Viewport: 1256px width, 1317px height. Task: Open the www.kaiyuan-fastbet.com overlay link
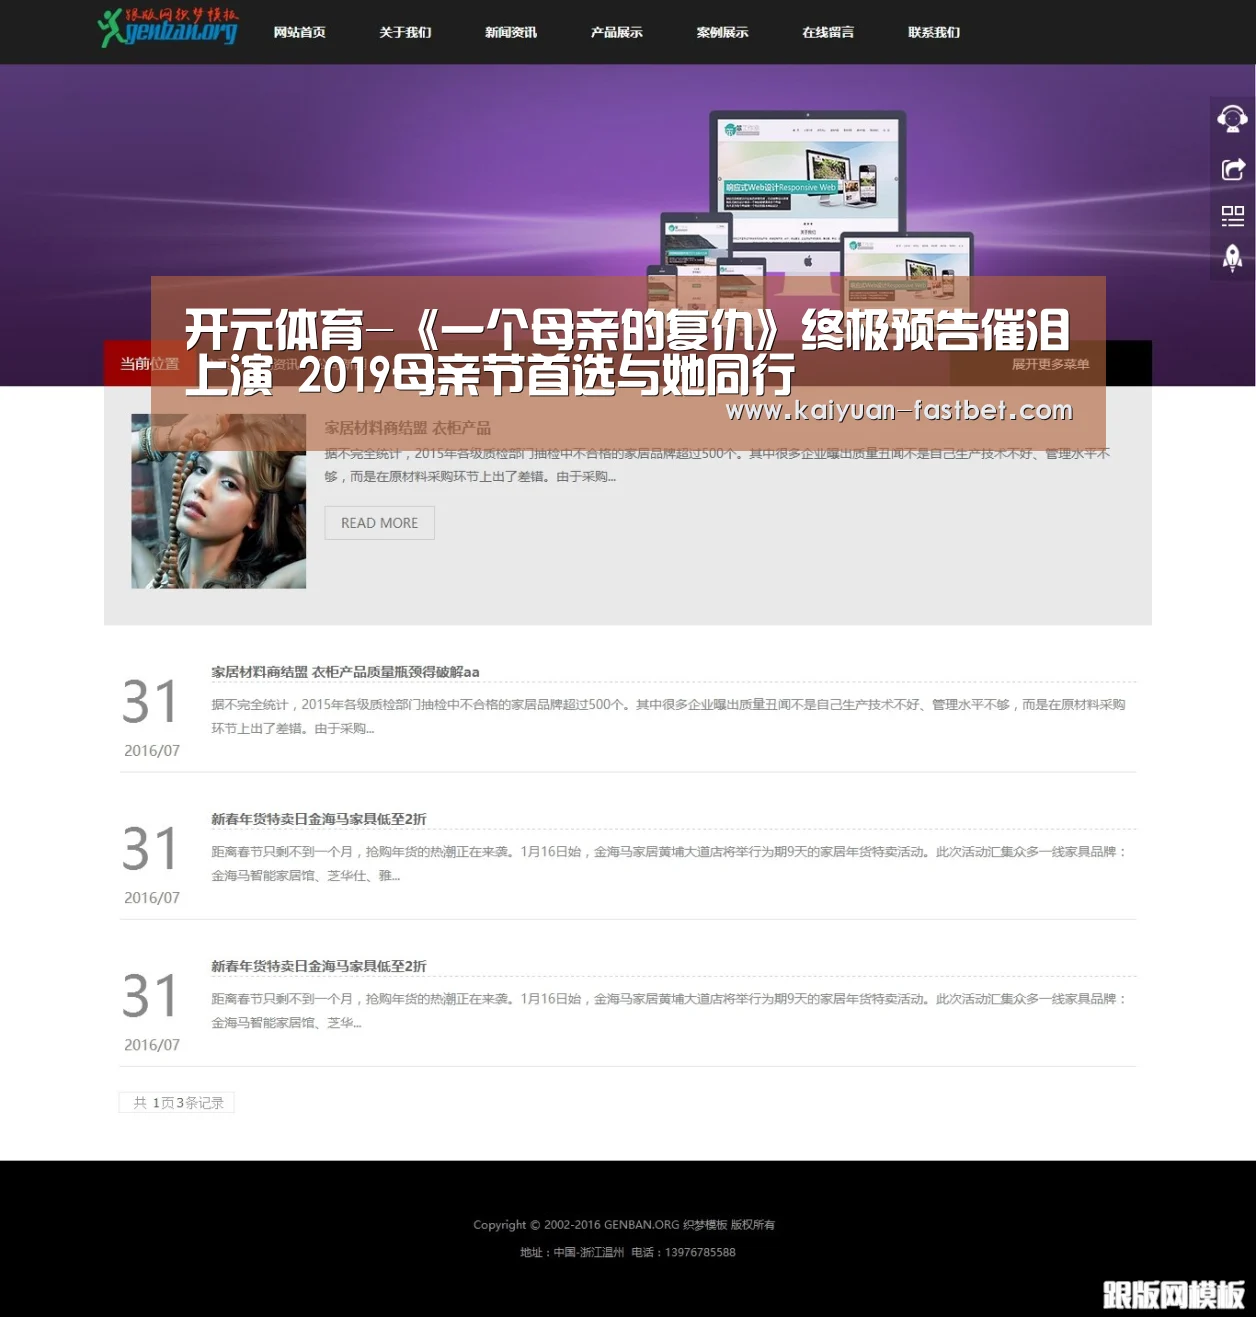(x=899, y=411)
